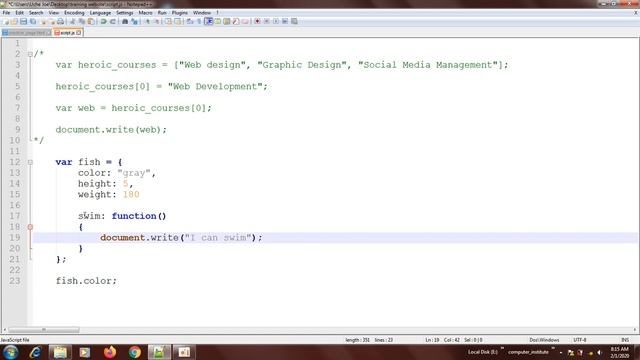
Task: Undo the last edit with the Undo icon
Action: point(103,21)
